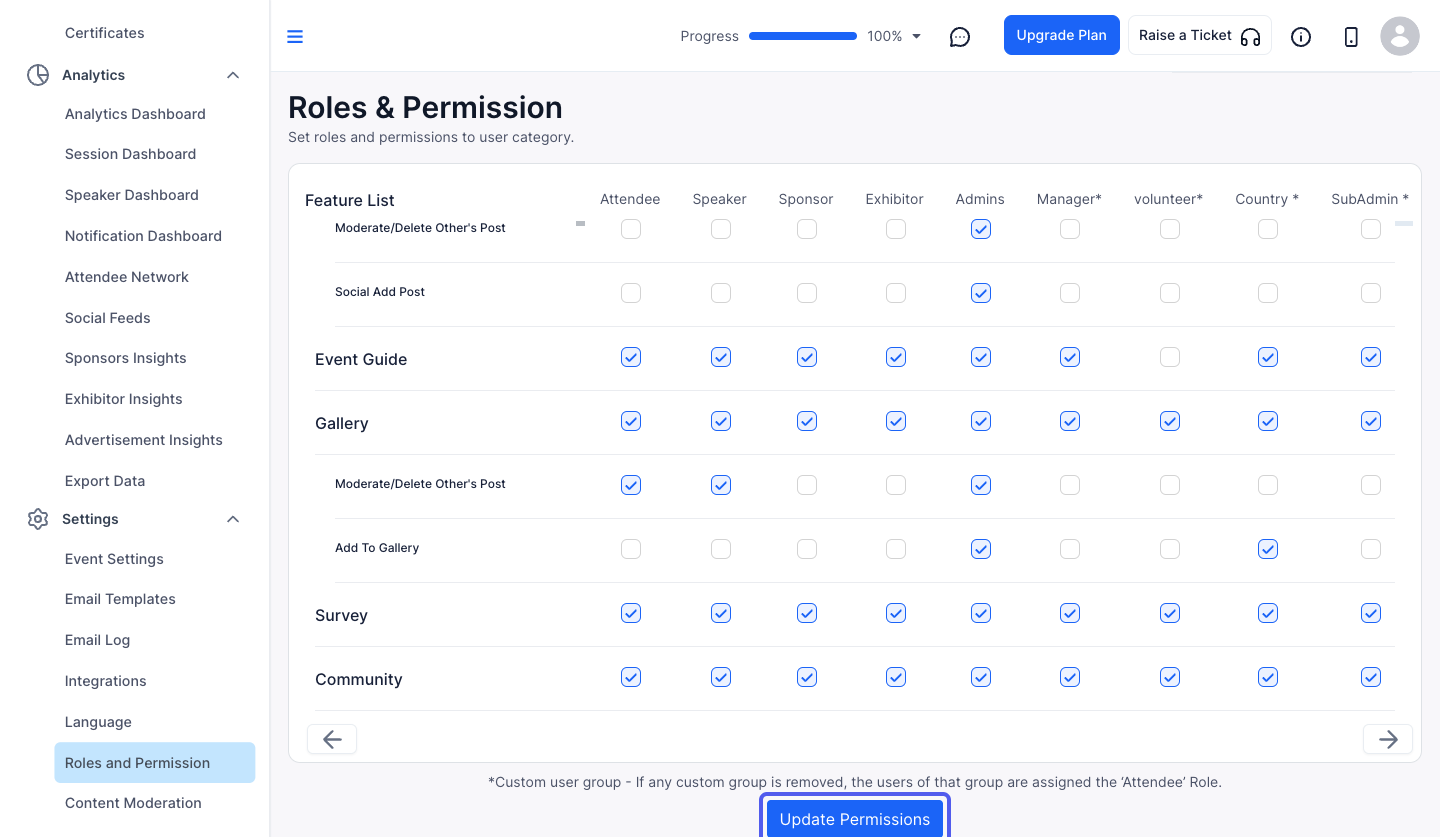Click the right arrow table navigation button
The height and width of the screenshot is (837, 1440).
[x=1388, y=739]
